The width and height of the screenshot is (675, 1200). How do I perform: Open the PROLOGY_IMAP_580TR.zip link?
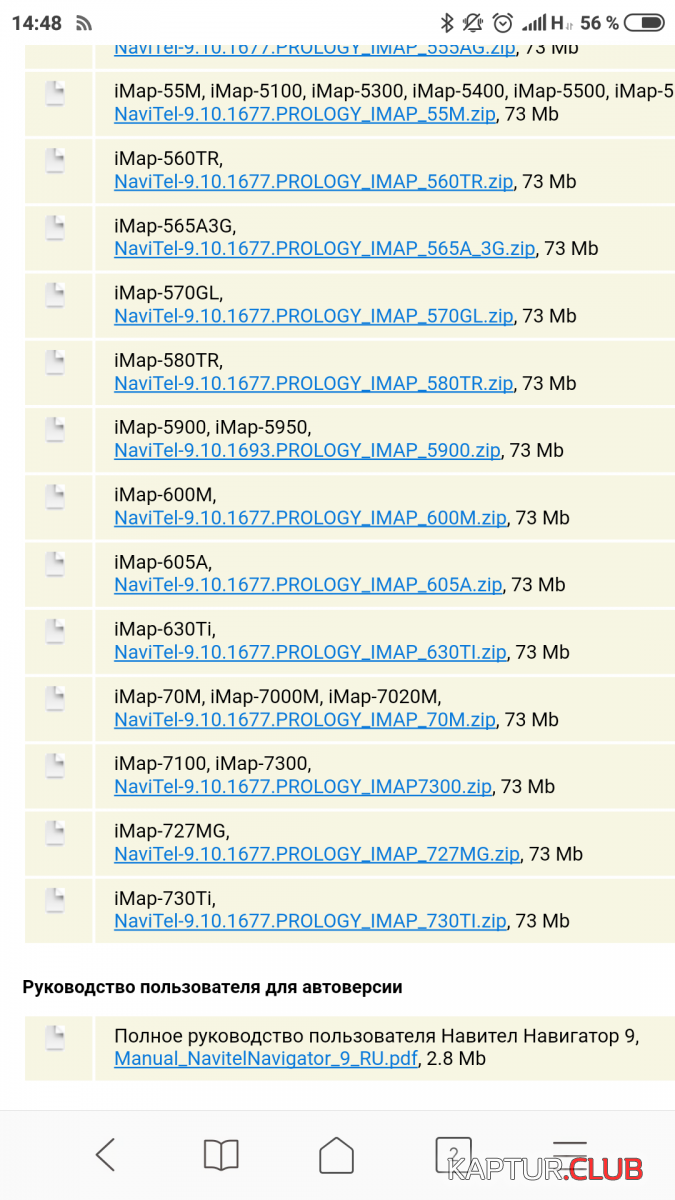point(313,383)
